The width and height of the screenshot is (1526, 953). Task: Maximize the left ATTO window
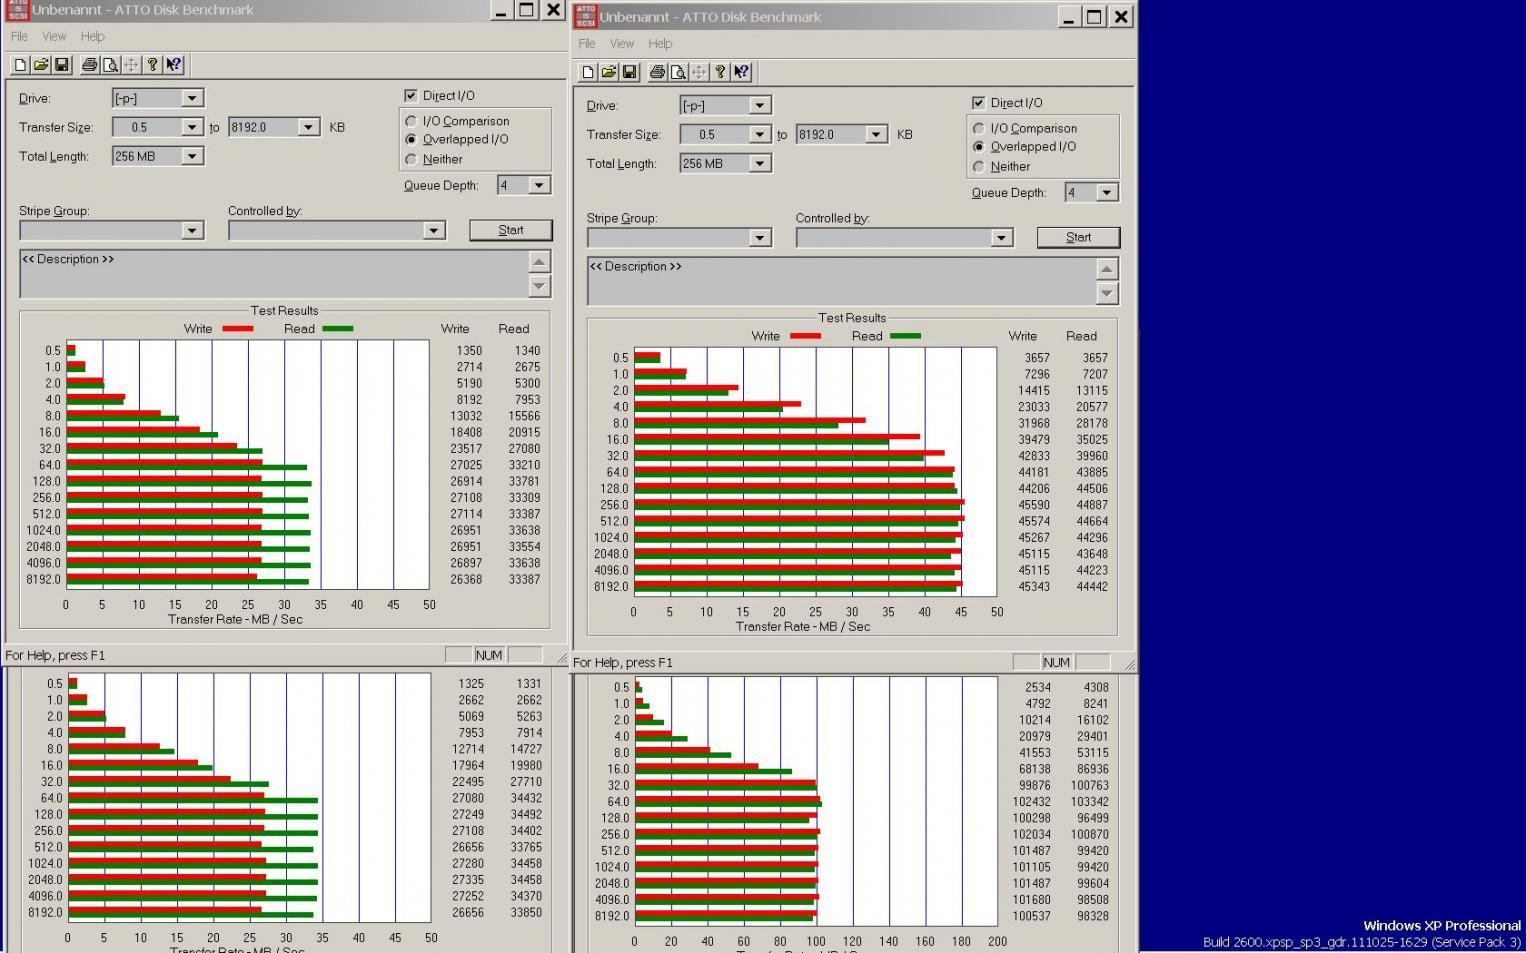pos(527,10)
